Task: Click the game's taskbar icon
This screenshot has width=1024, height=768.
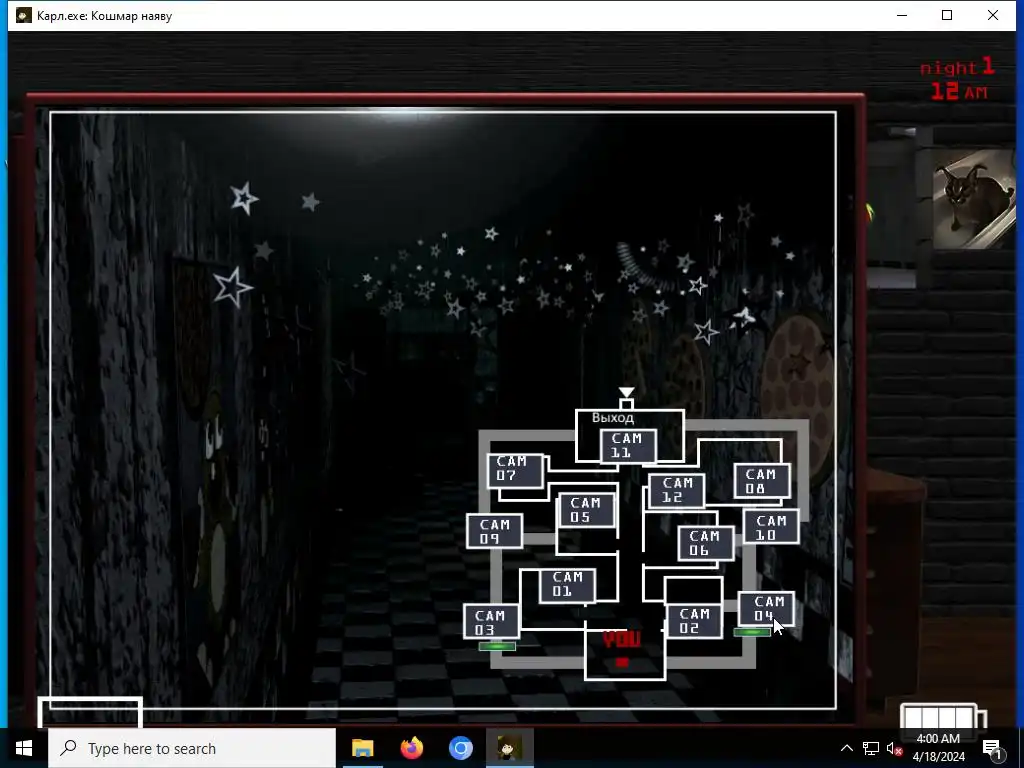Action: click(x=509, y=748)
